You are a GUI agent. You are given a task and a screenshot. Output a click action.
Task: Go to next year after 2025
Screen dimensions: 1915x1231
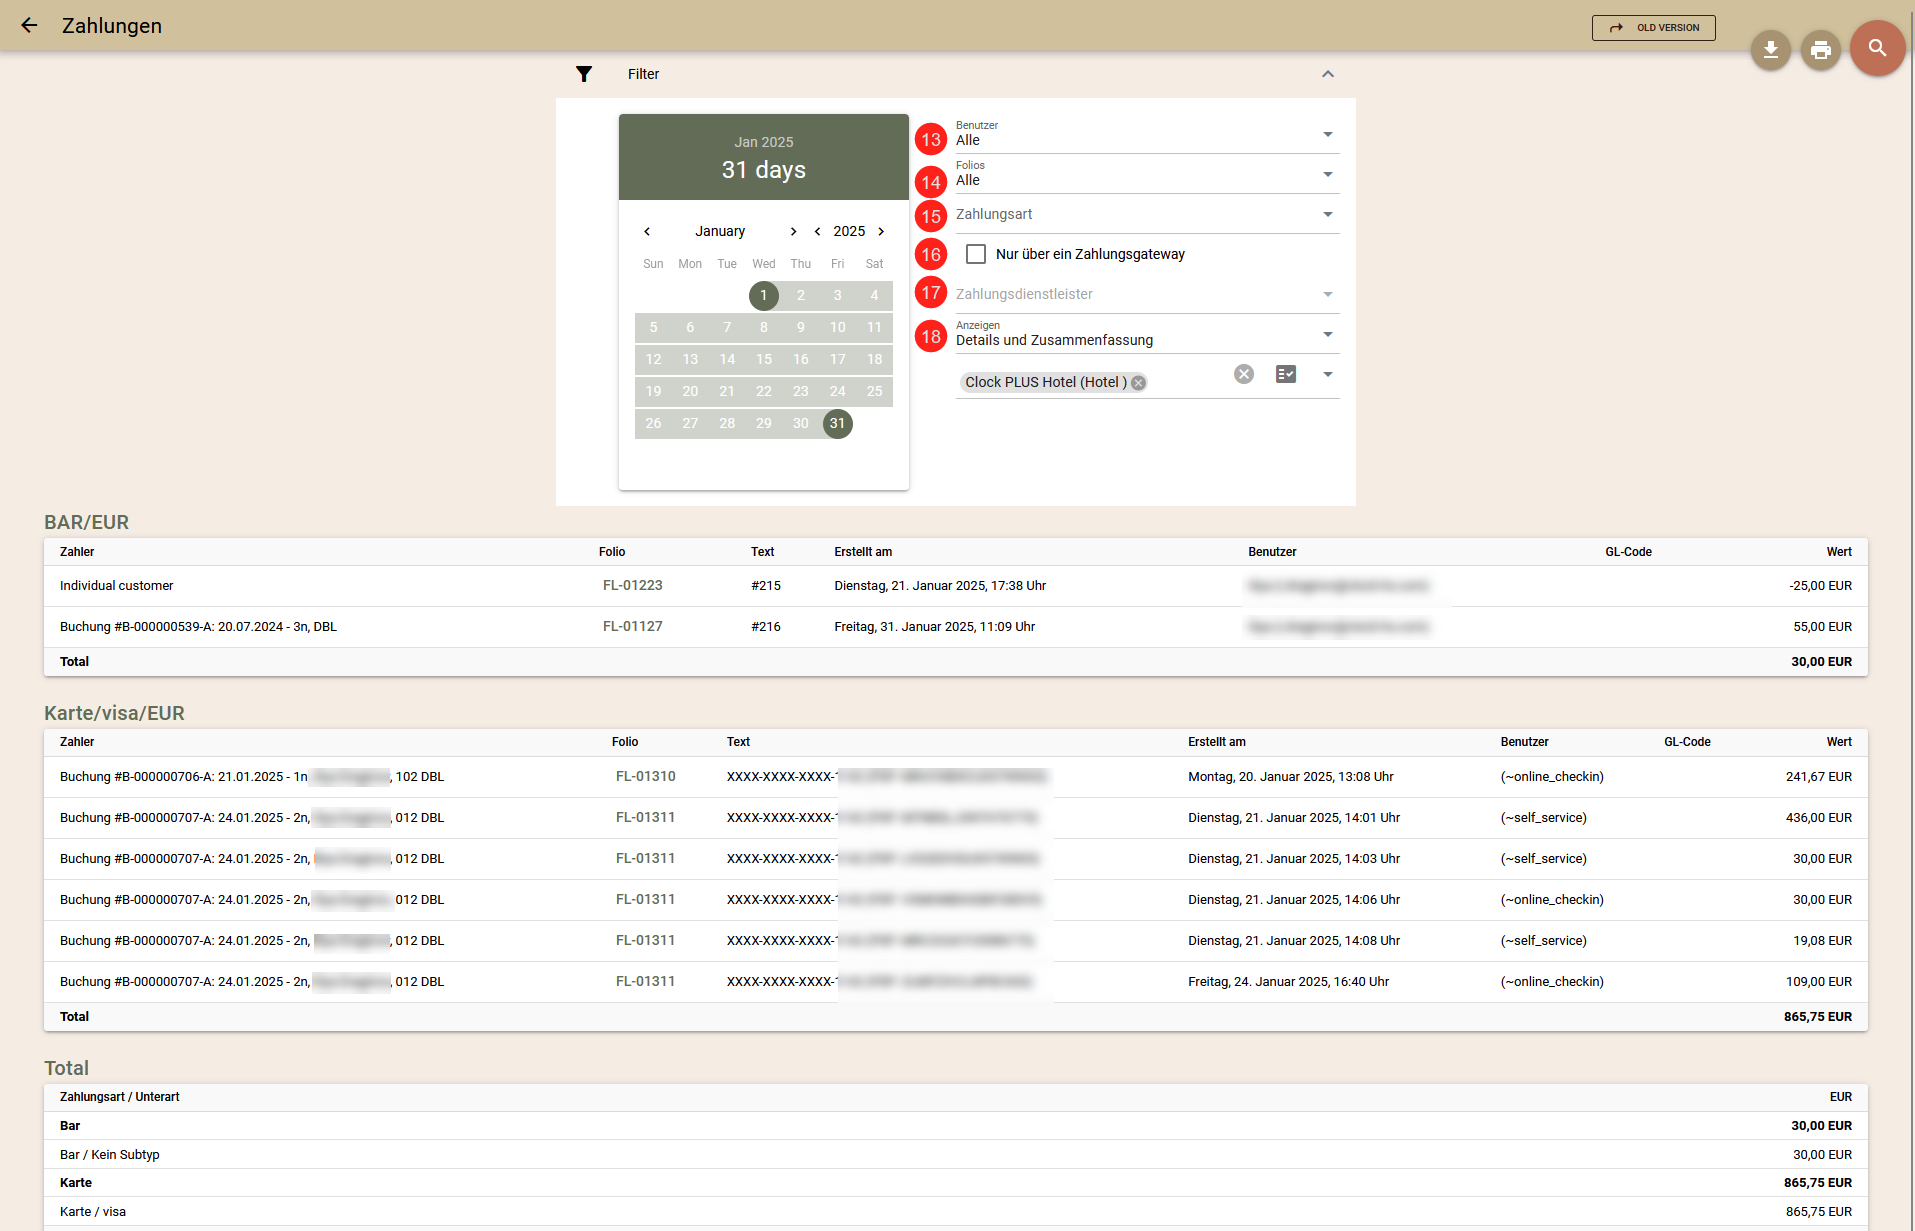(x=881, y=231)
